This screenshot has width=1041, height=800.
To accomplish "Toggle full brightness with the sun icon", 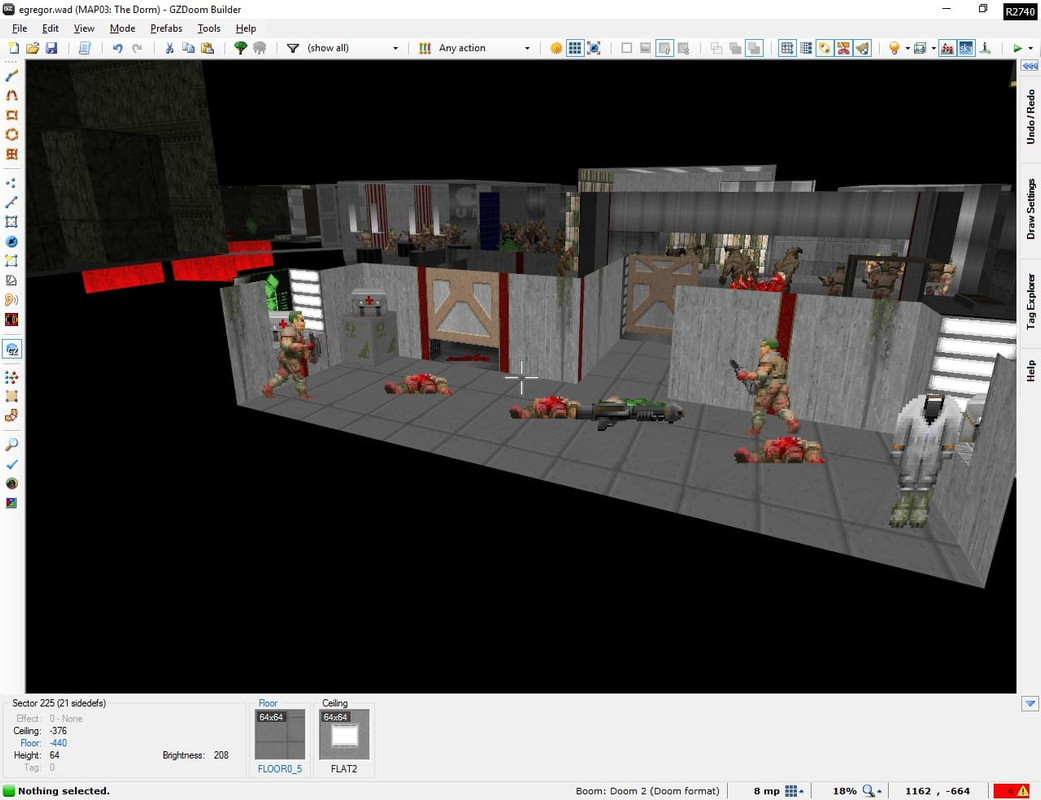I will [x=556, y=48].
